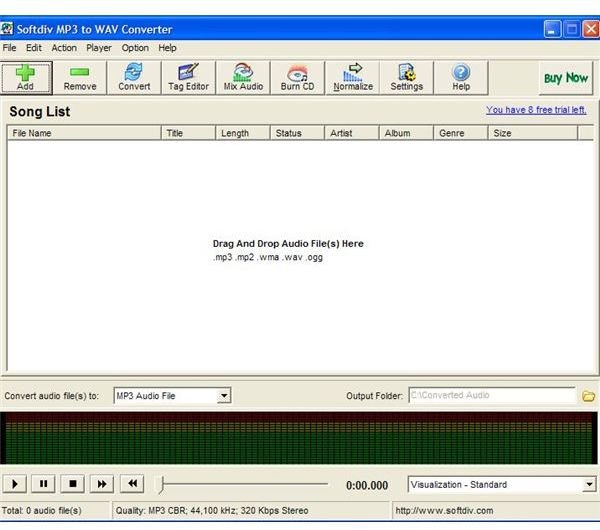This screenshot has height=530, width=600.
Task: Start conversion with the Convert icon
Action: pos(134,78)
